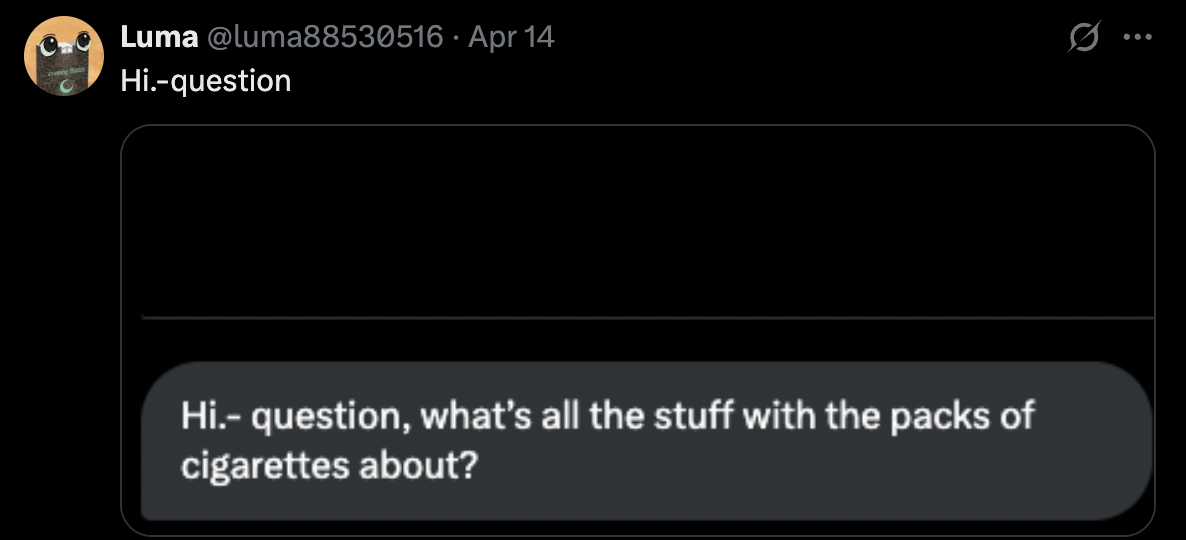1186x540 pixels.
Task: Click empty space right of Apr 14
Action: [800, 37]
